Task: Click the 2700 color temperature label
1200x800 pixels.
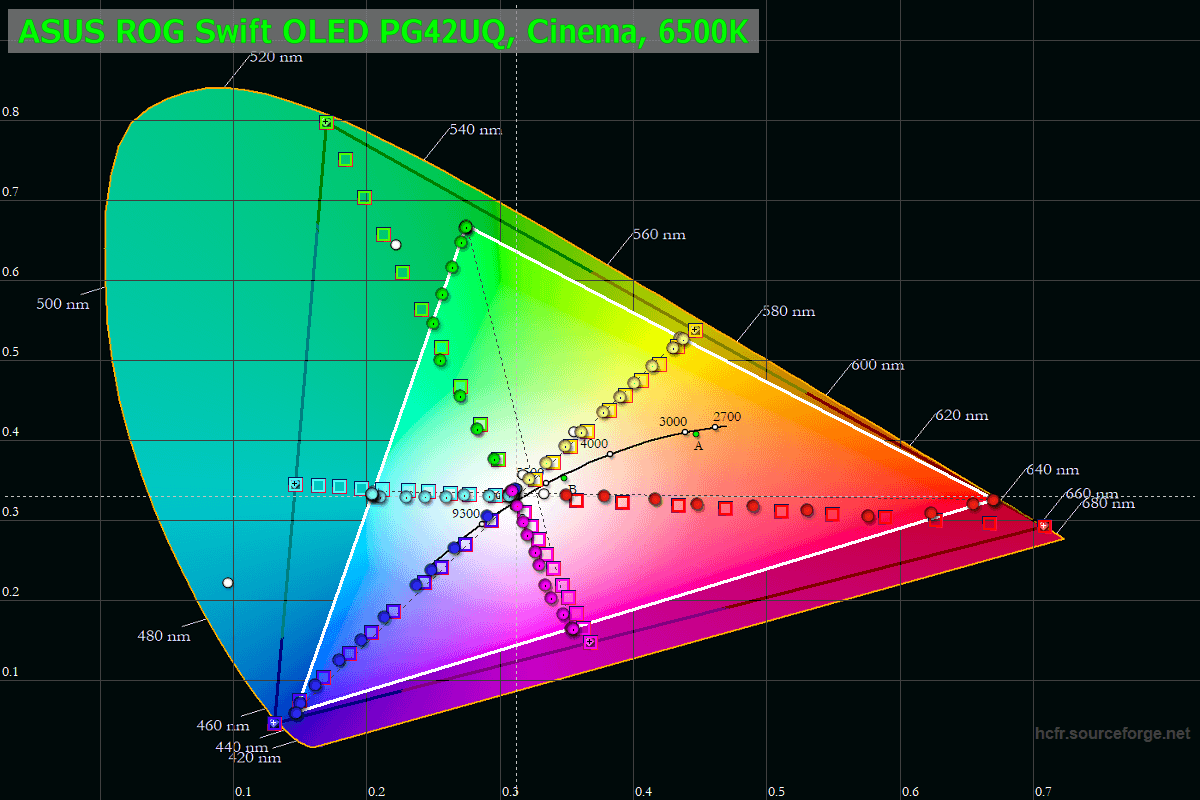Action: 727,417
